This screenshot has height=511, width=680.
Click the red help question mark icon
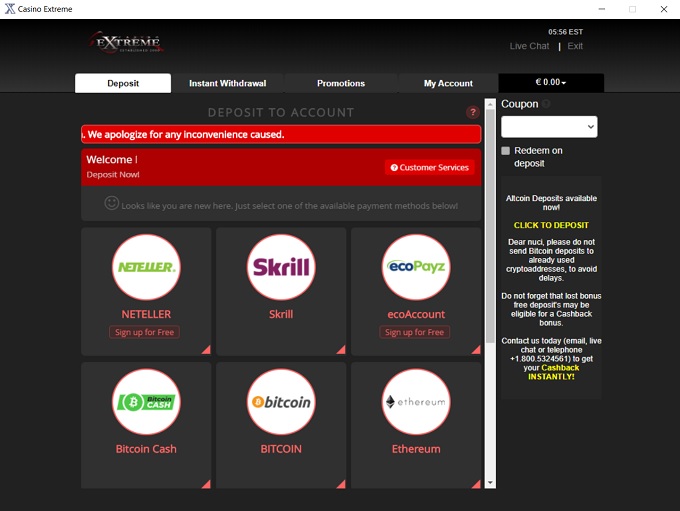tap(473, 113)
